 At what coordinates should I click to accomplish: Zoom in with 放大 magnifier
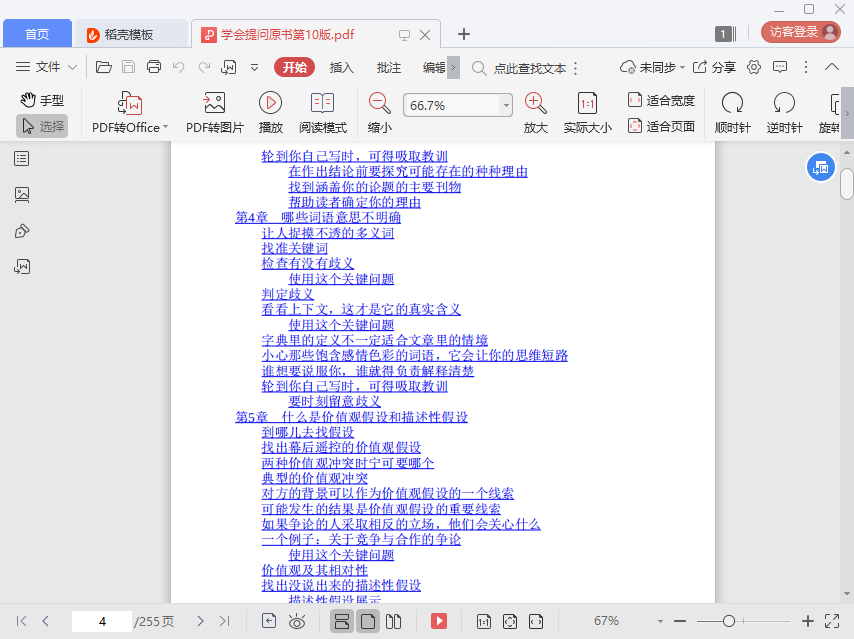[535, 113]
